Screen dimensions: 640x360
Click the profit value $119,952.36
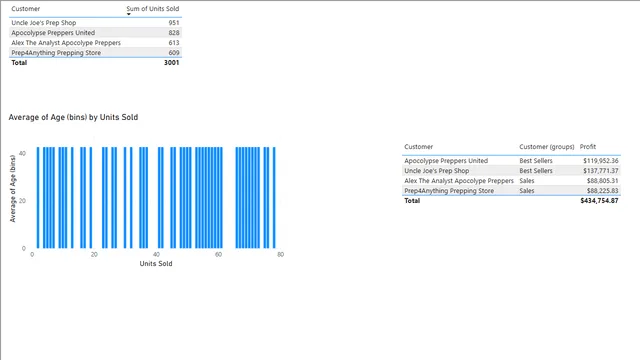pos(601,161)
